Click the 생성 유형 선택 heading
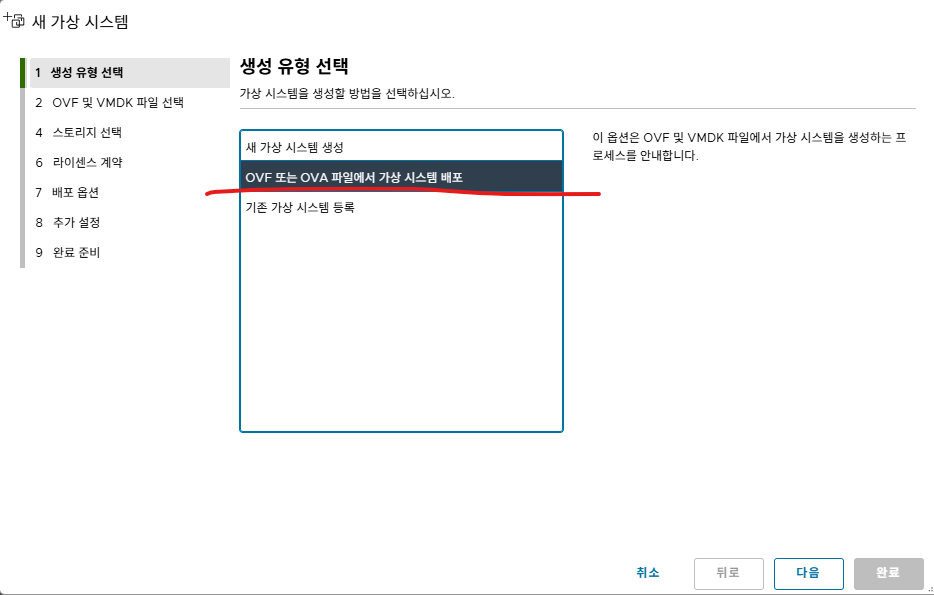Screen dimensions: 934x595 click(x=294, y=66)
